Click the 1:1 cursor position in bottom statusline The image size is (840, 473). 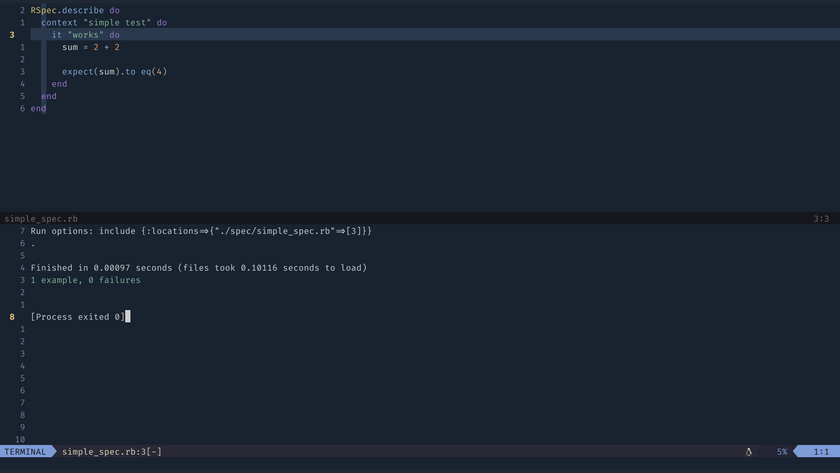[821, 452]
